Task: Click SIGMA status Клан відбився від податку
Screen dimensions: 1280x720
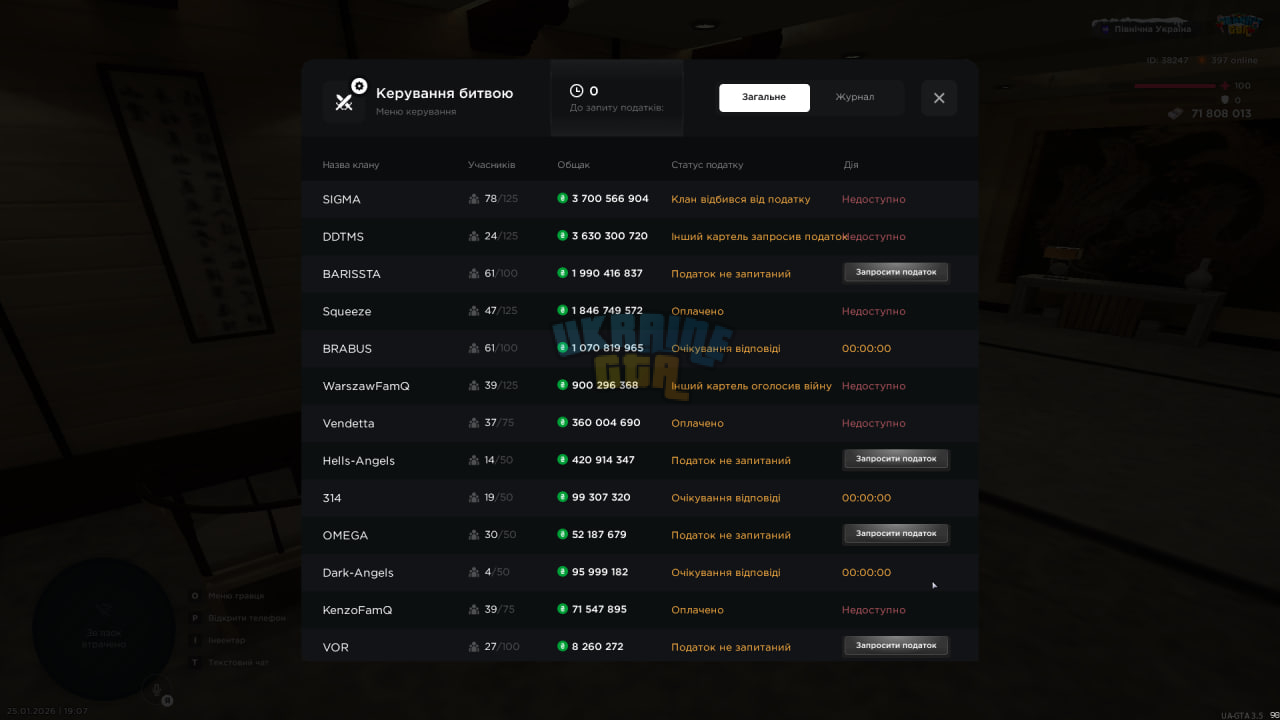Action: click(741, 199)
